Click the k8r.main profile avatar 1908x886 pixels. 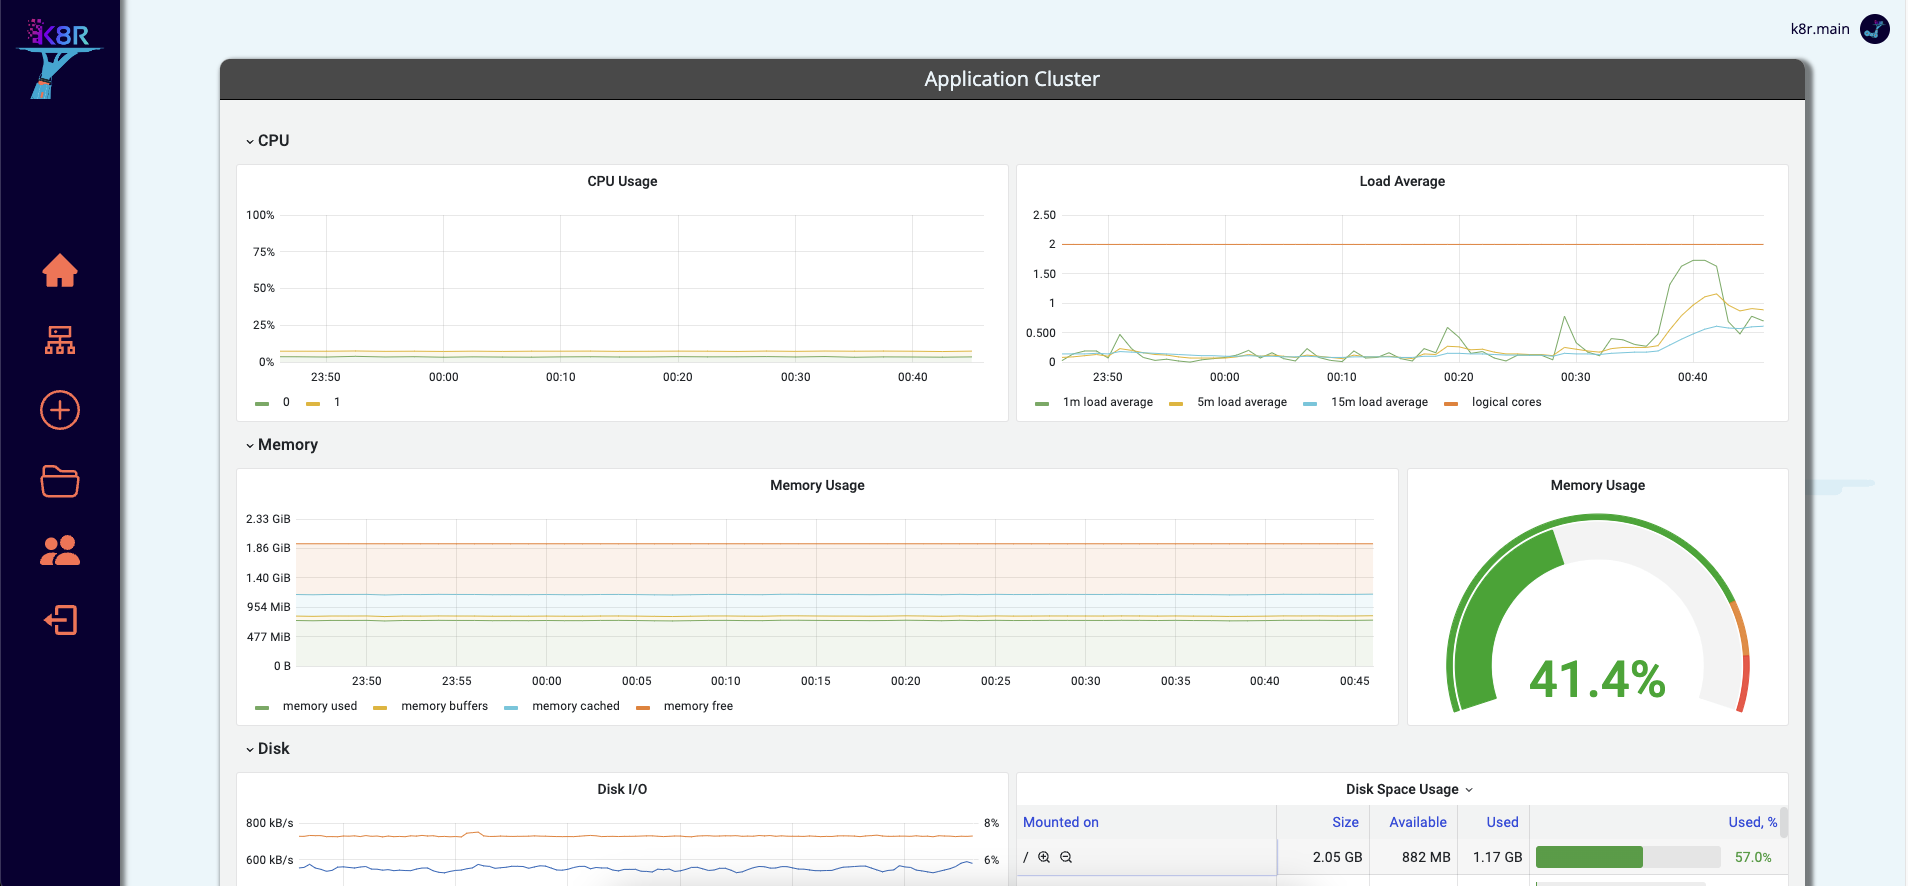(x=1875, y=29)
